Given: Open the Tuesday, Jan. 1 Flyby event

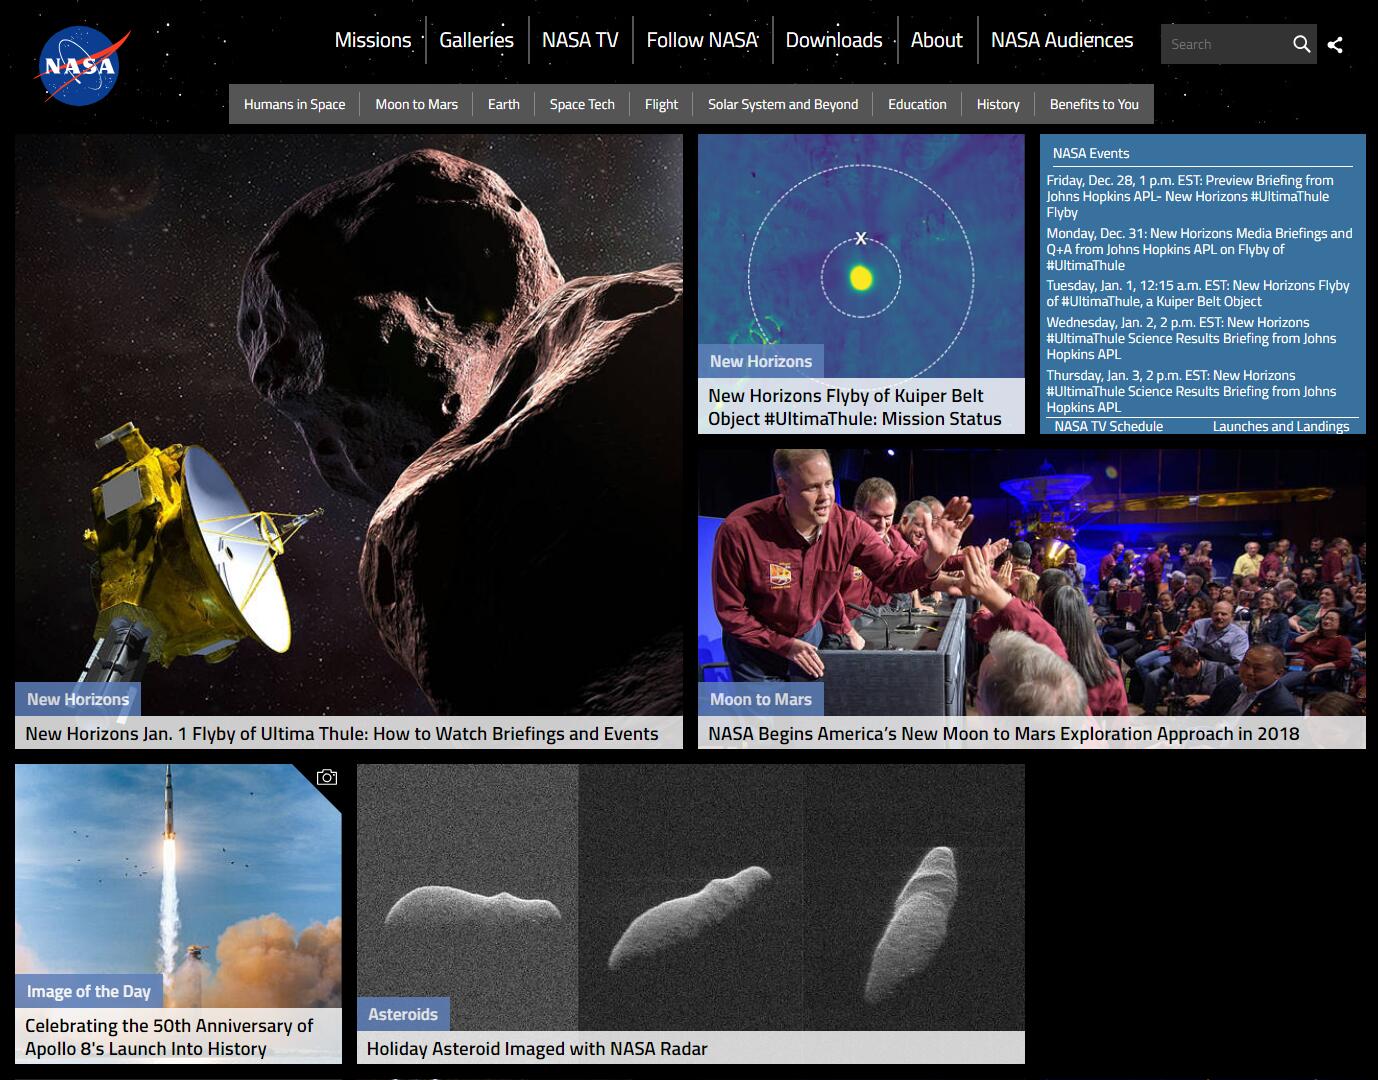Looking at the screenshot, I should click(1198, 293).
